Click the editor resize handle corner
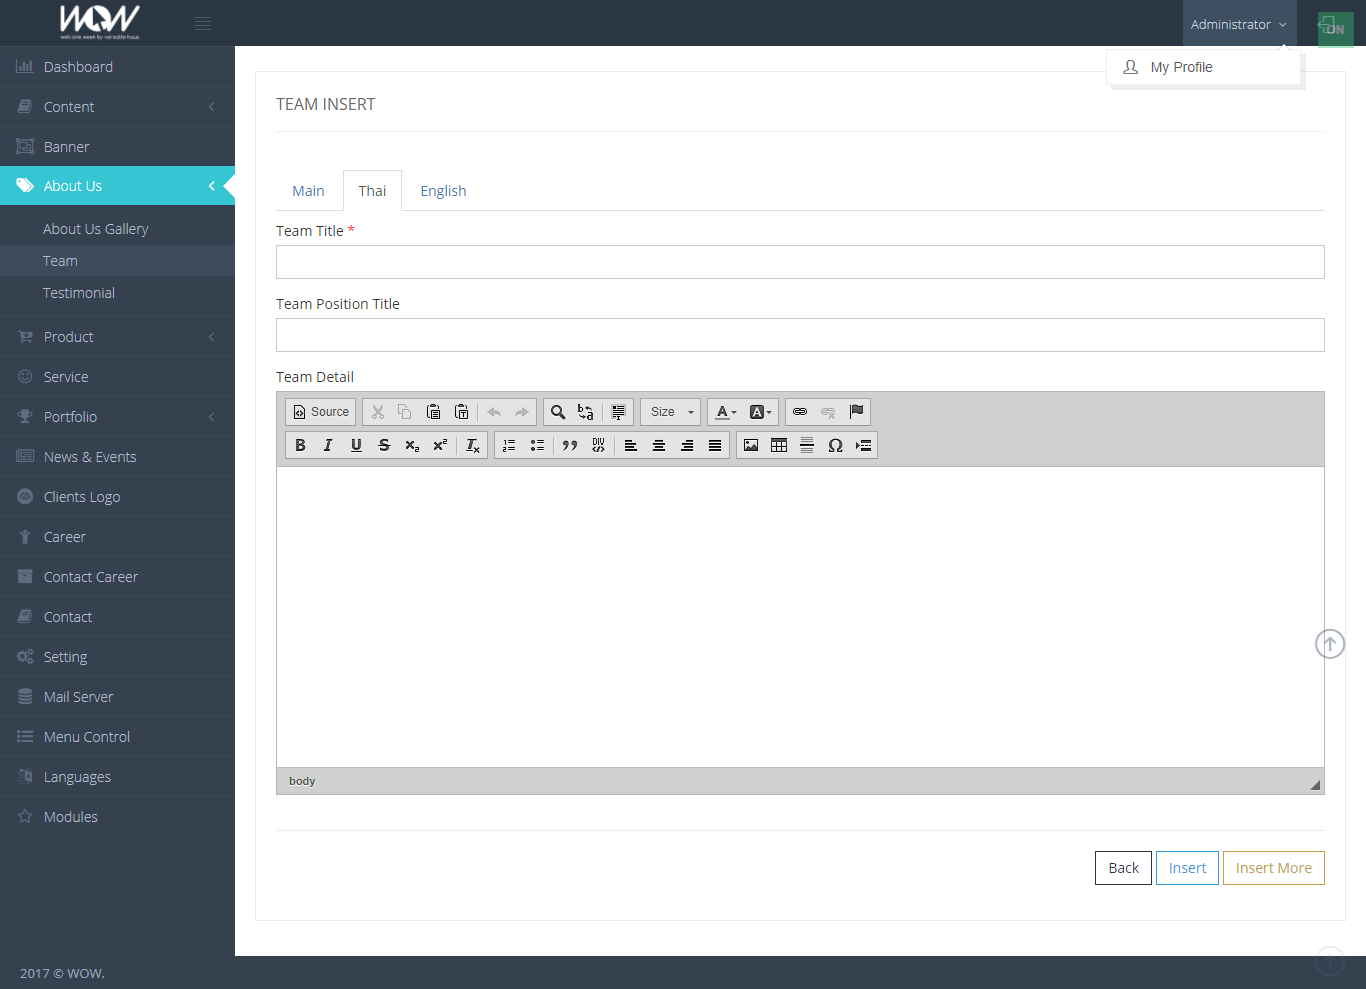Viewport: 1366px width, 989px height. (1315, 785)
